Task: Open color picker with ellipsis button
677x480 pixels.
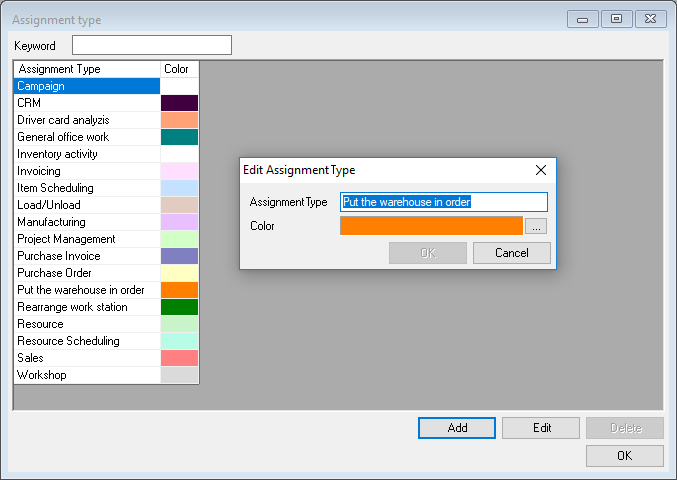Action: tap(536, 226)
